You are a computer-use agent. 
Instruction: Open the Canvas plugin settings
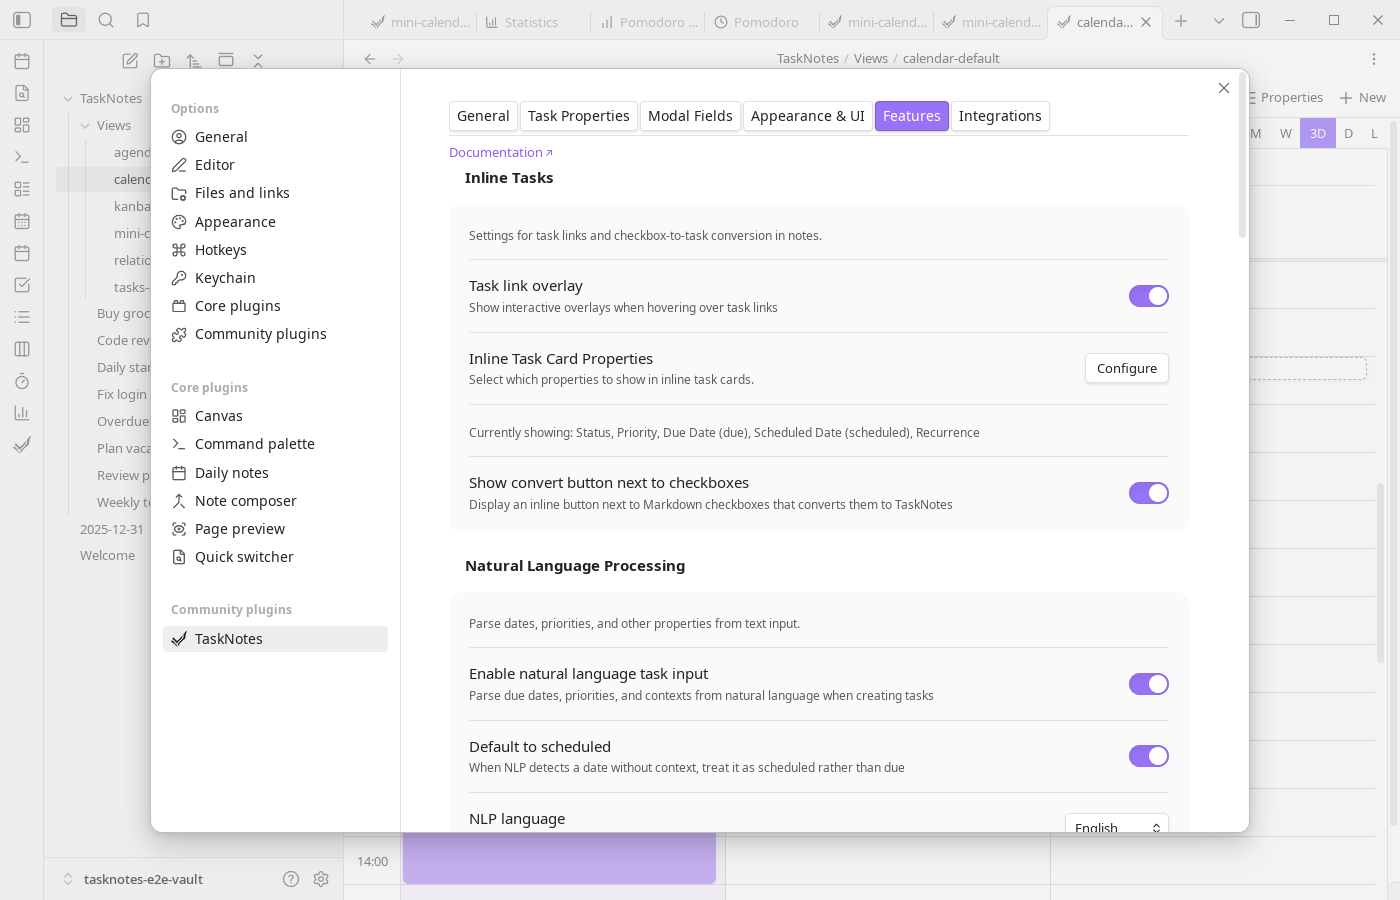click(x=219, y=415)
